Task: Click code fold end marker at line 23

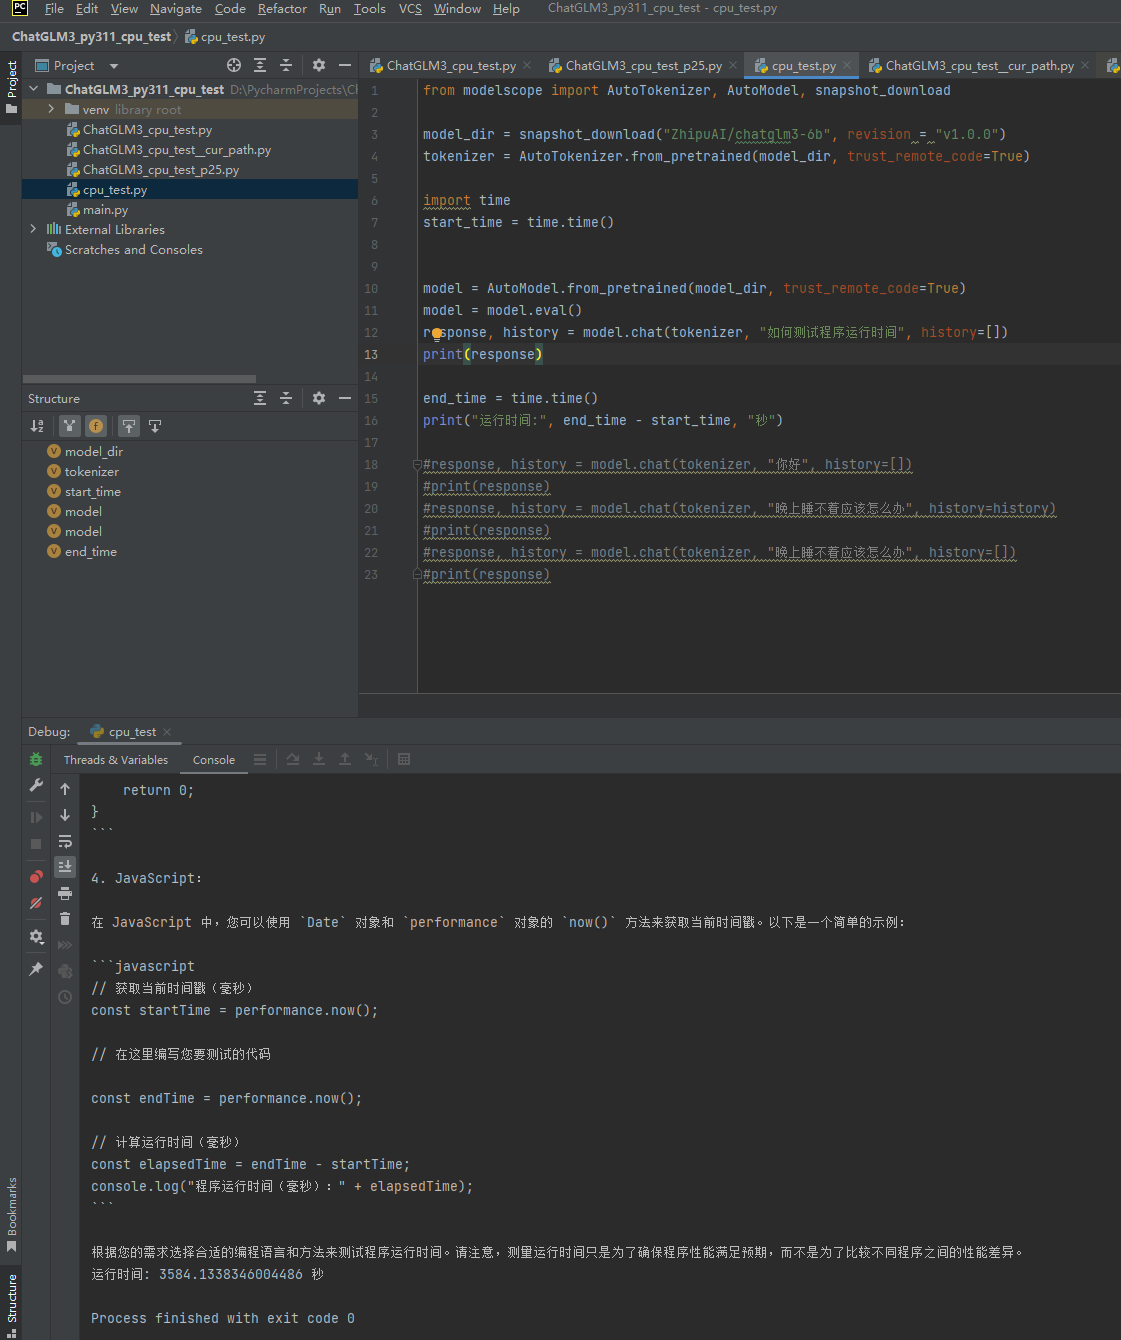Action: [417, 575]
